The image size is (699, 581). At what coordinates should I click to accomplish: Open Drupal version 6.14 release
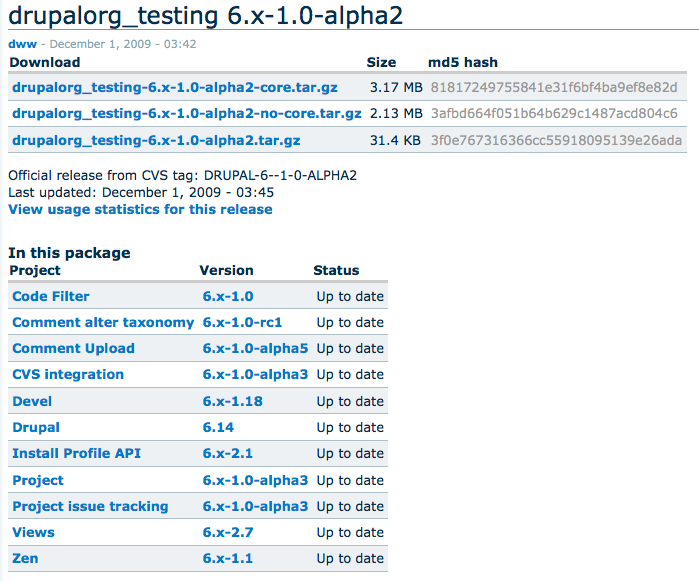click(x=218, y=427)
